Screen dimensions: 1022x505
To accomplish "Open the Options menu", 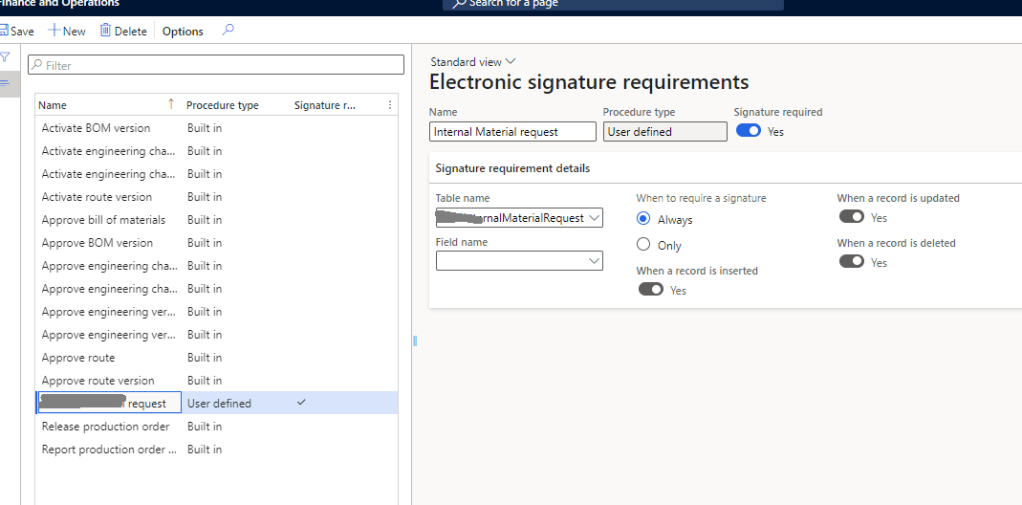I will tap(183, 31).
